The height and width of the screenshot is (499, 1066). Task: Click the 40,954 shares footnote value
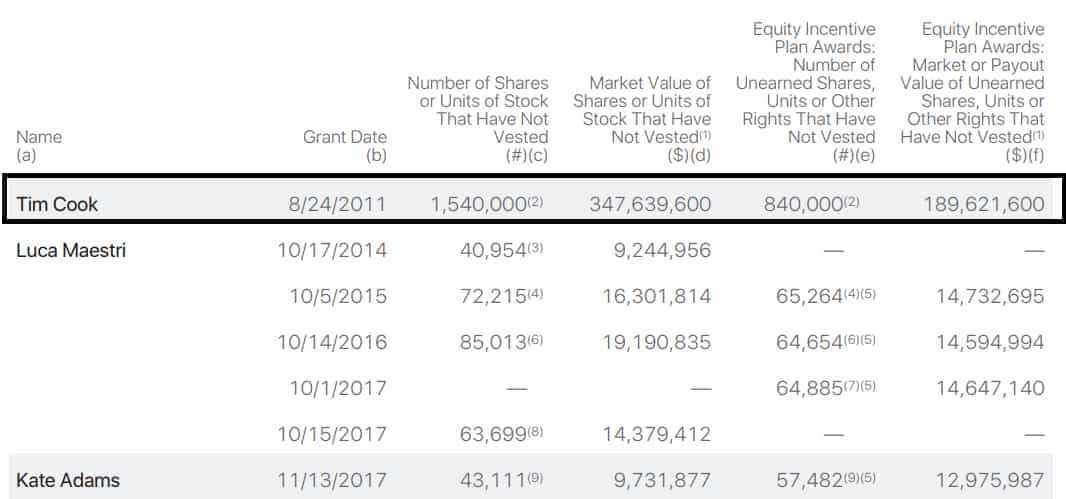click(x=502, y=250)
